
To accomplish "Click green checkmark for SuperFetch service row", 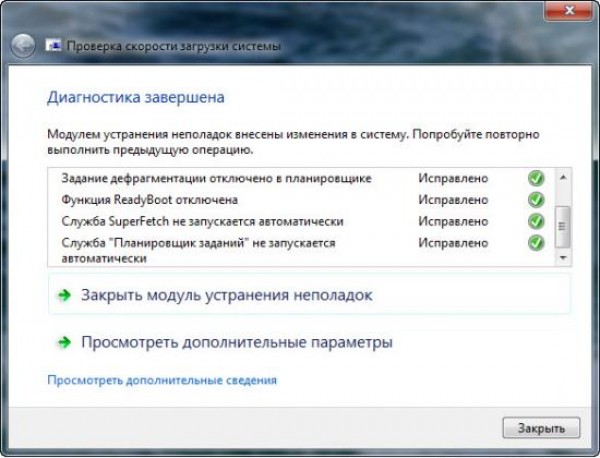I will [x=536, y=221].
